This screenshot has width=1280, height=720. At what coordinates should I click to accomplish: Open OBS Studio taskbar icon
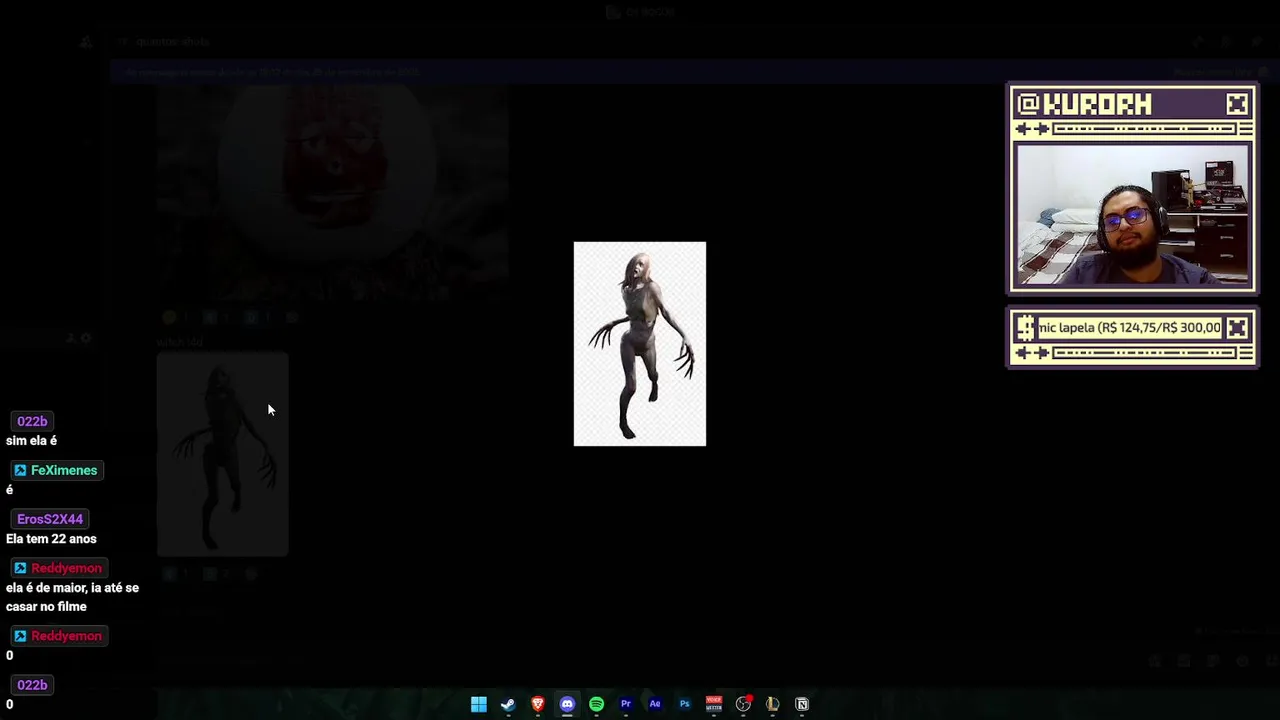tap(743, 704)
